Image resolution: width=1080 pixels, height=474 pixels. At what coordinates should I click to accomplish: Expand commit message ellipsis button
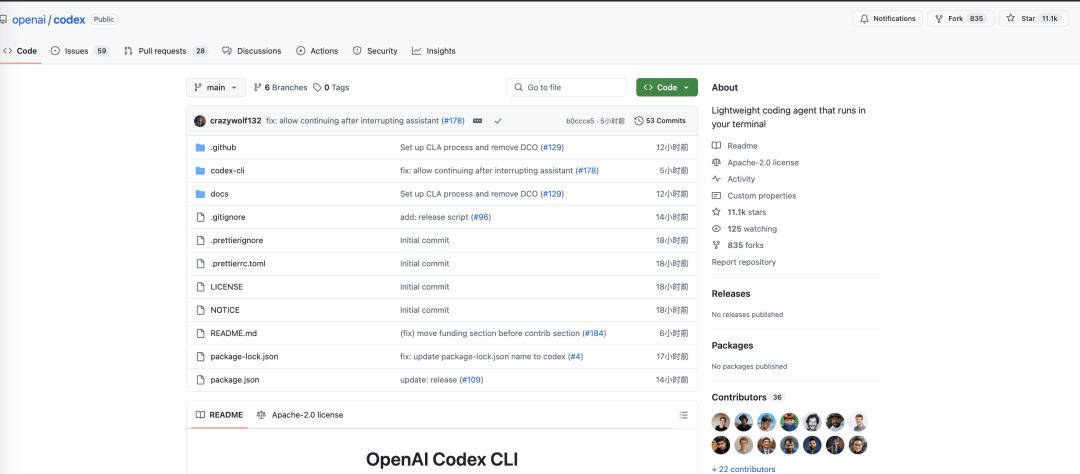[477, 121]
